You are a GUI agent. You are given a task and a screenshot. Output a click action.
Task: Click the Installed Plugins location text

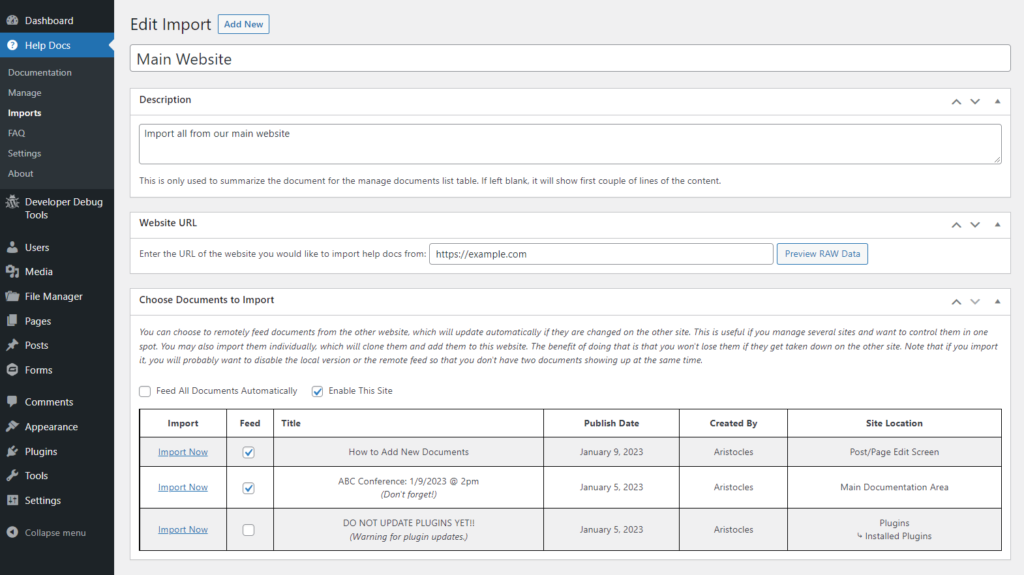click(898, 536)
